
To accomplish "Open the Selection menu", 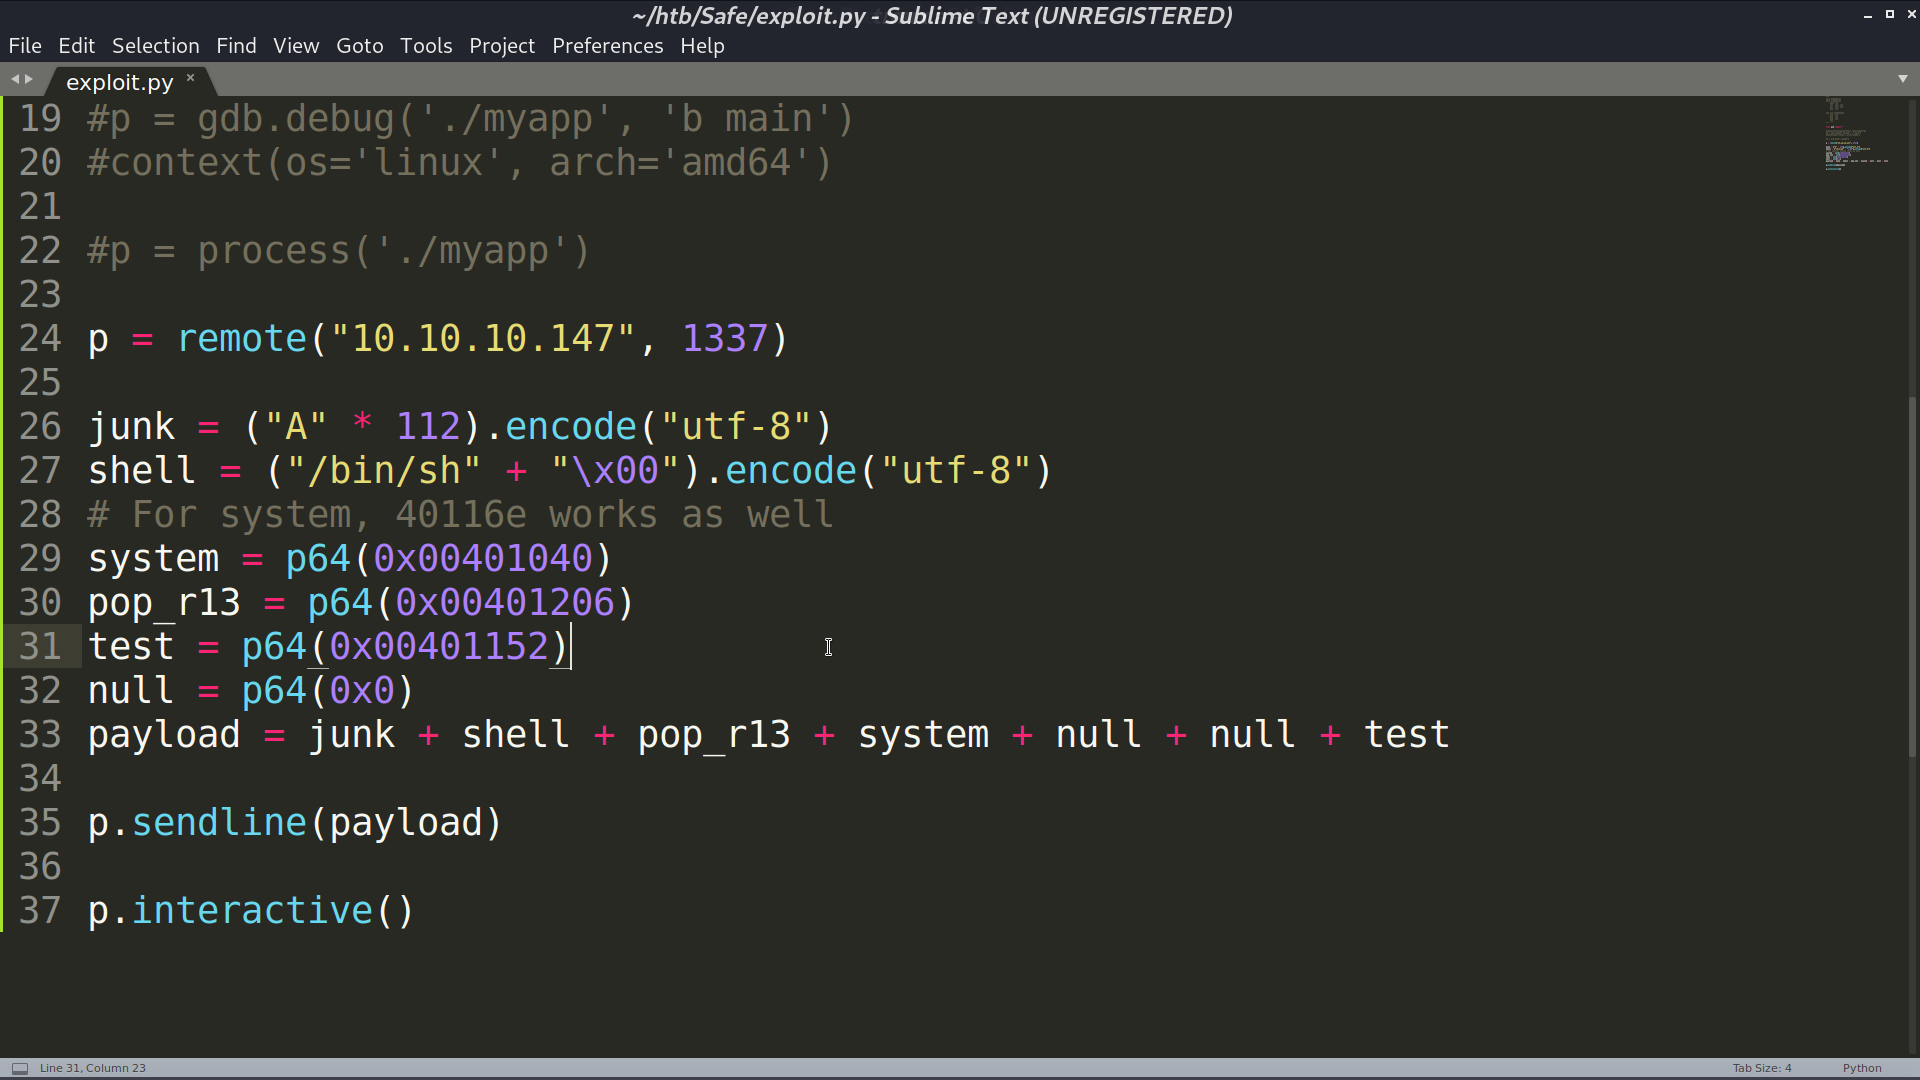I will (x=155, y=46).
